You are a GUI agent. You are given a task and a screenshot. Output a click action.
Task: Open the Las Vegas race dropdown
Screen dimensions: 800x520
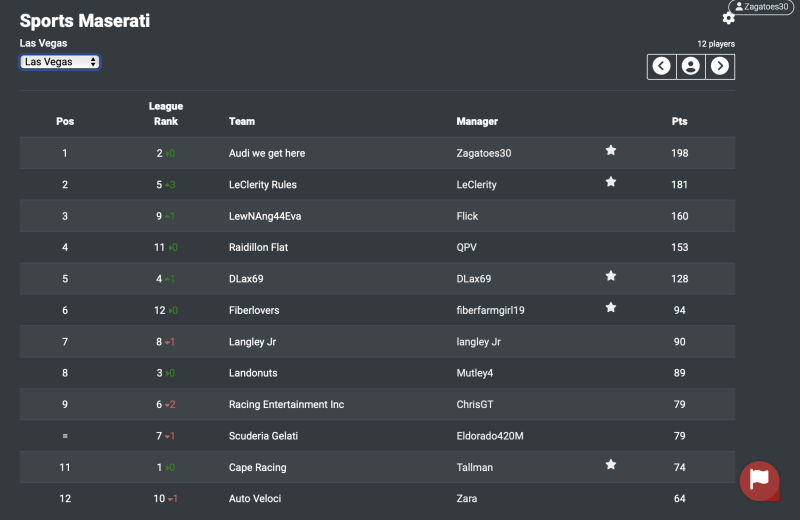point(60,62)
